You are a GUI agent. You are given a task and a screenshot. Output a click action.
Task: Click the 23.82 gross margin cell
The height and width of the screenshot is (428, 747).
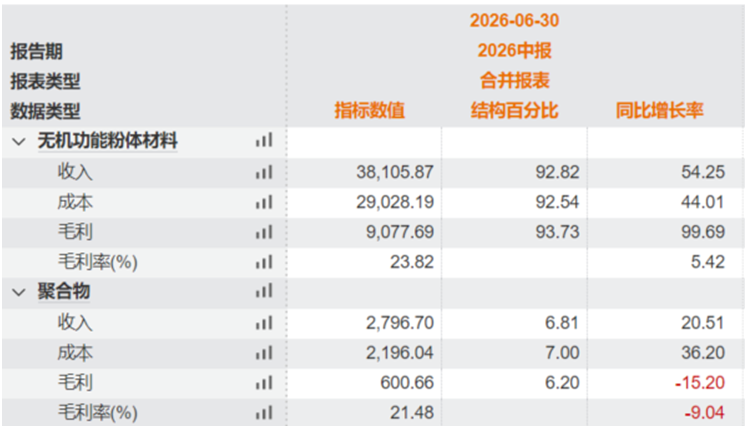[364, 262]
